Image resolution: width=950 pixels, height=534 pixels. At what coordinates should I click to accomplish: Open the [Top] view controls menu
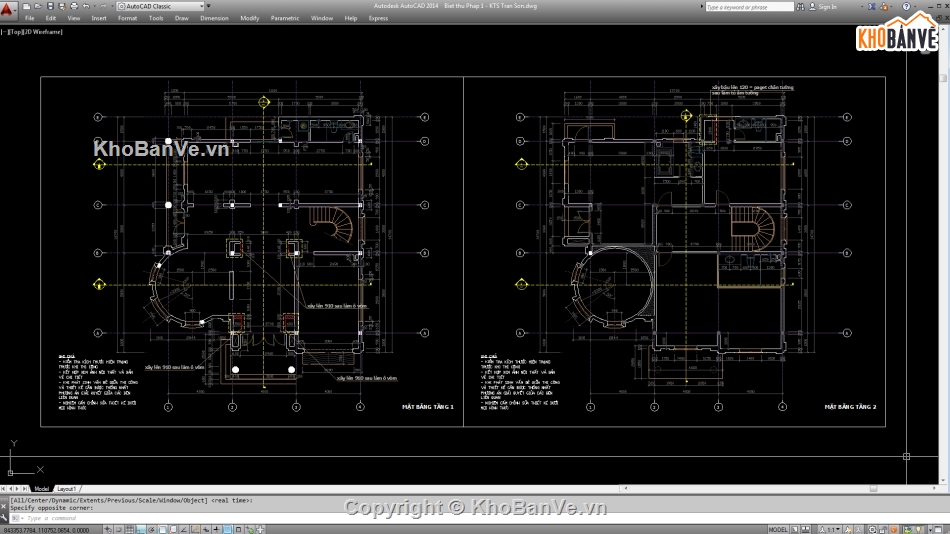(x=15, y=32)
